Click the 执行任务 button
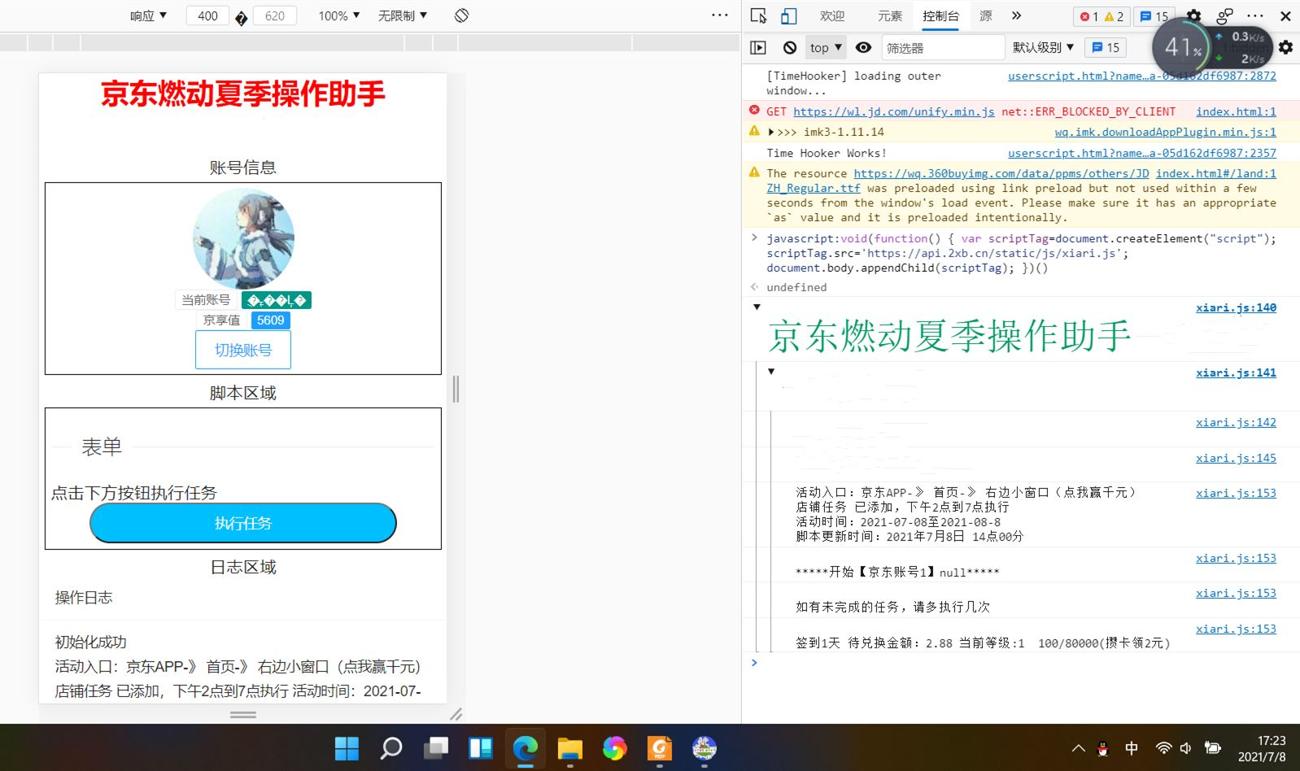This screenshot has width=1300, height=771. 242,522
